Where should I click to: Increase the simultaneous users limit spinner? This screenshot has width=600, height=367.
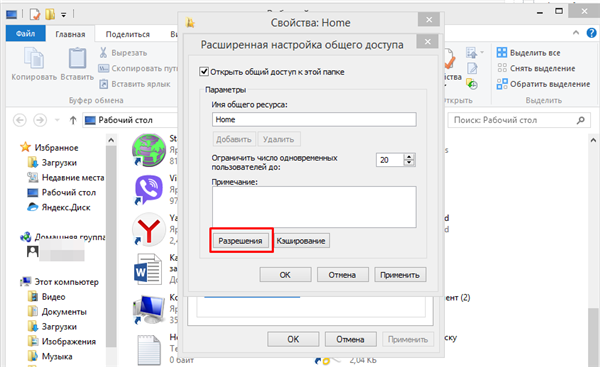(409, 157)
